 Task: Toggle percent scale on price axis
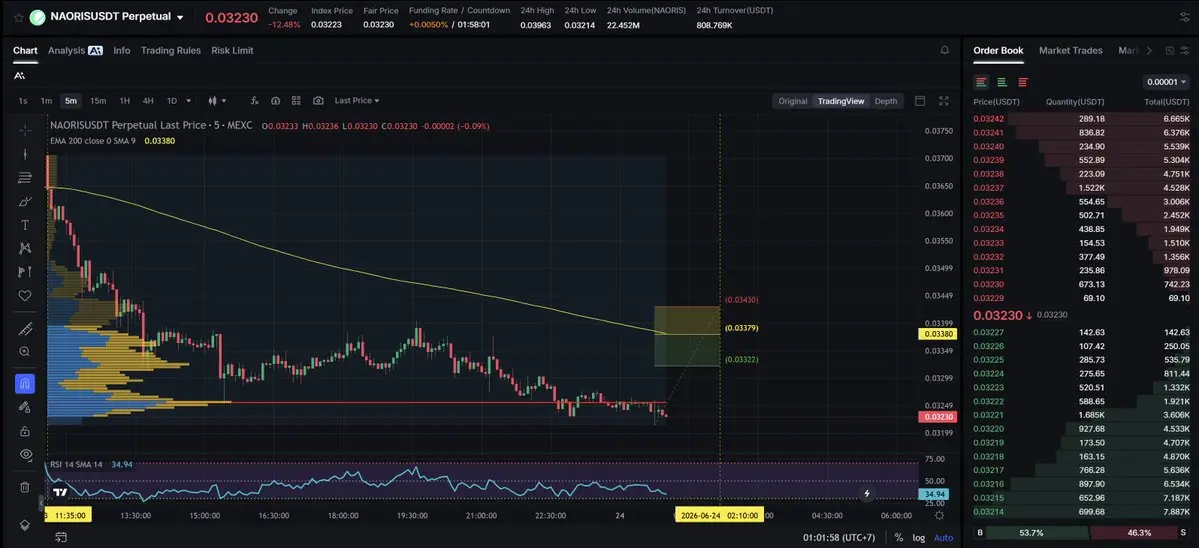pos(898,537)
